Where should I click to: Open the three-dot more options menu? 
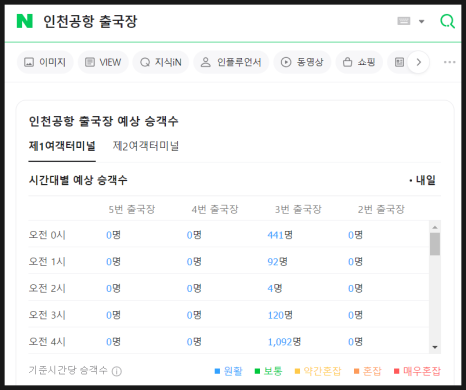[x=449, y=62]
